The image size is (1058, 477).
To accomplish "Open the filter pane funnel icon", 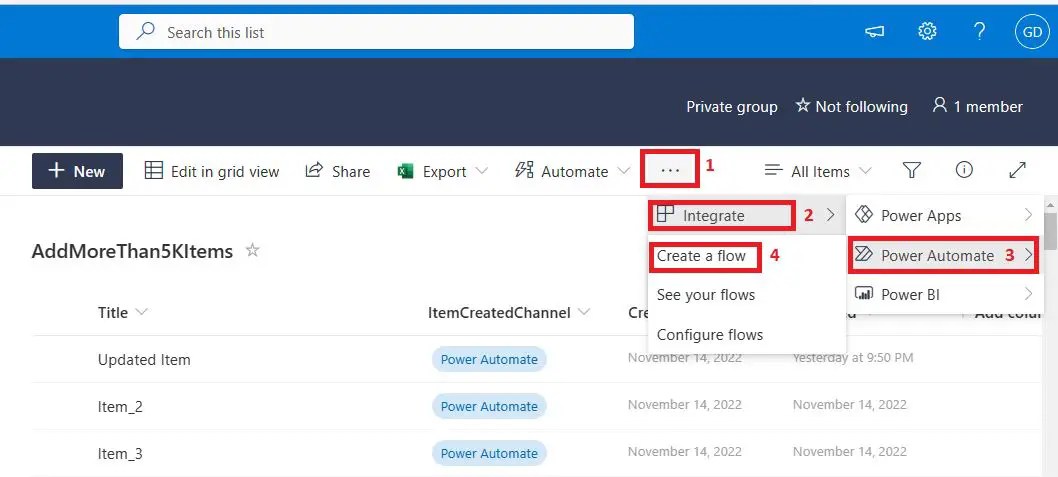I will (912, 171).
